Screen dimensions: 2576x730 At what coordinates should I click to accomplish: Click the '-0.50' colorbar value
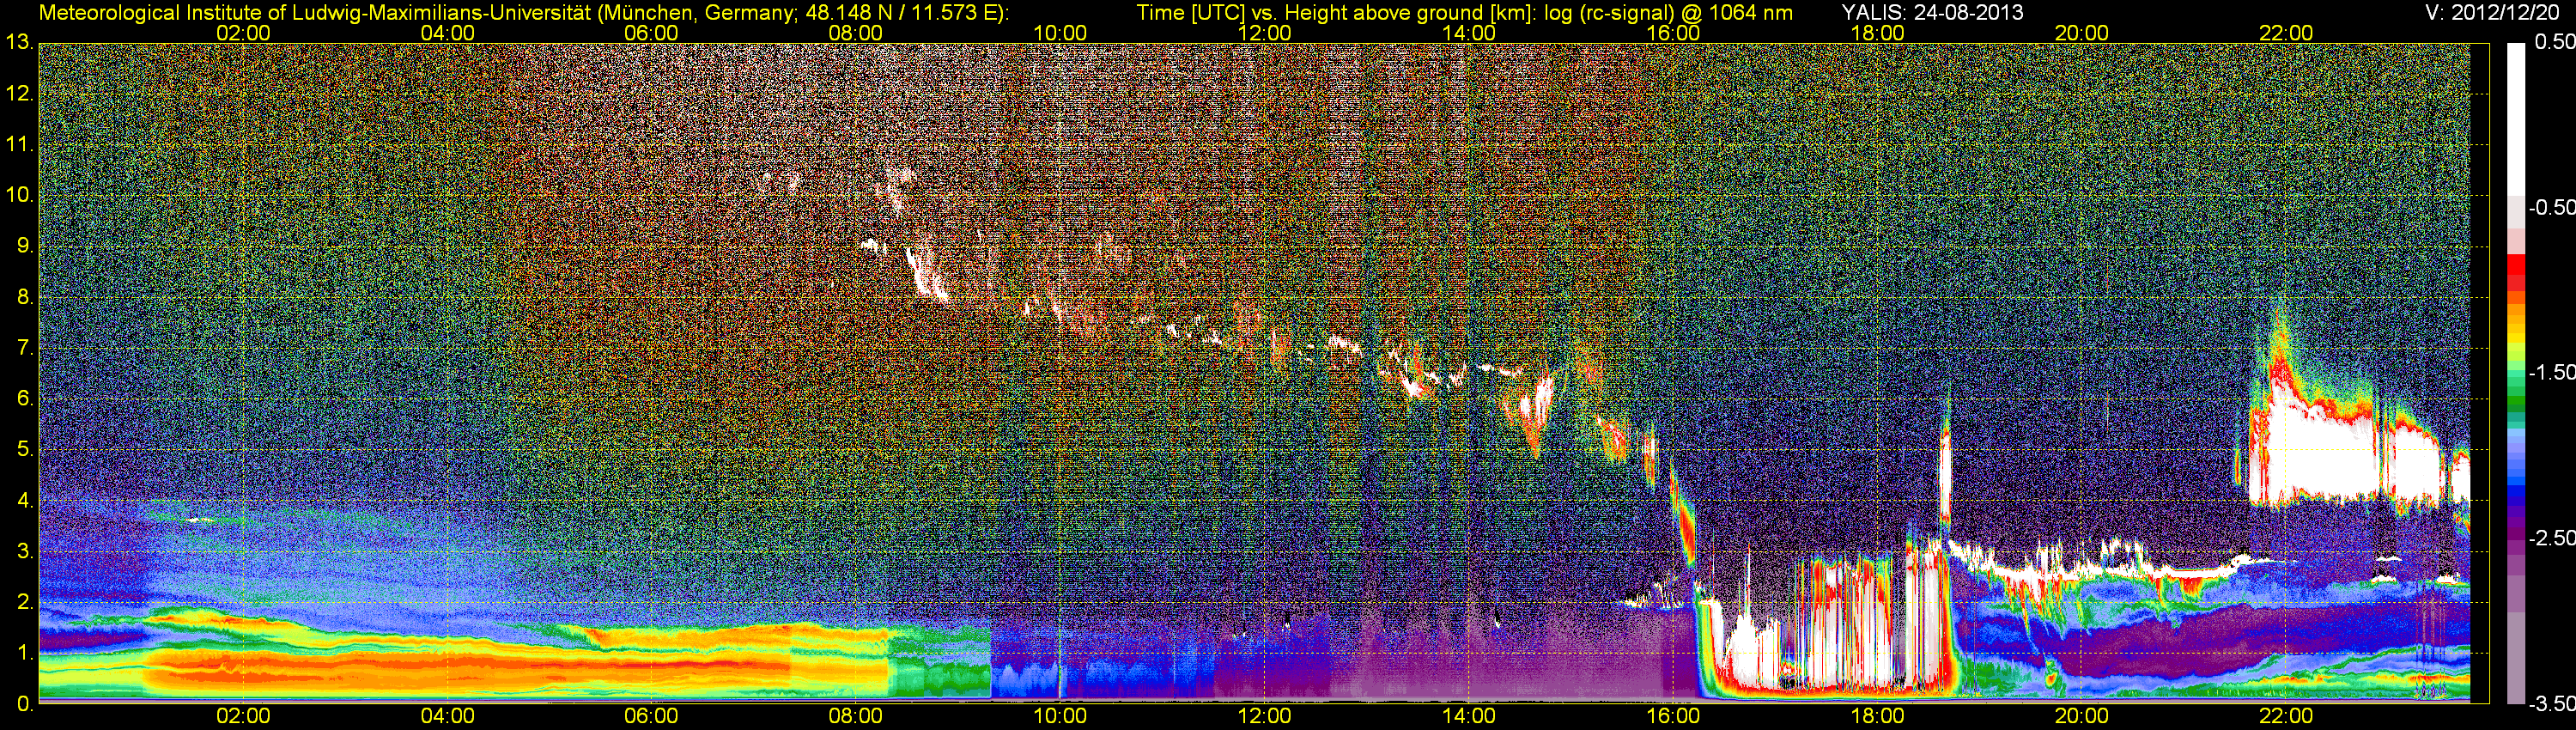[x=2551, y=207]
